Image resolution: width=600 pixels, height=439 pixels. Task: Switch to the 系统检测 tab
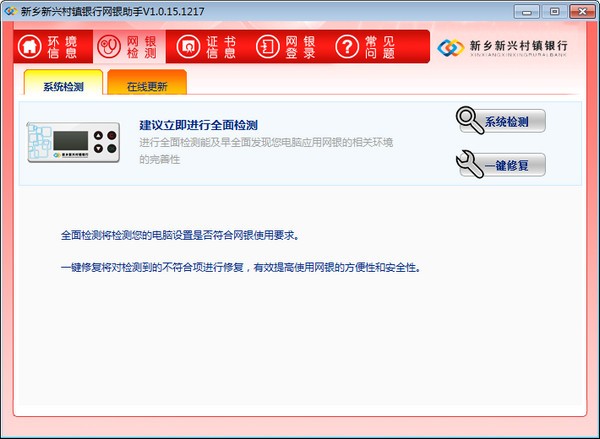[63, 82]
